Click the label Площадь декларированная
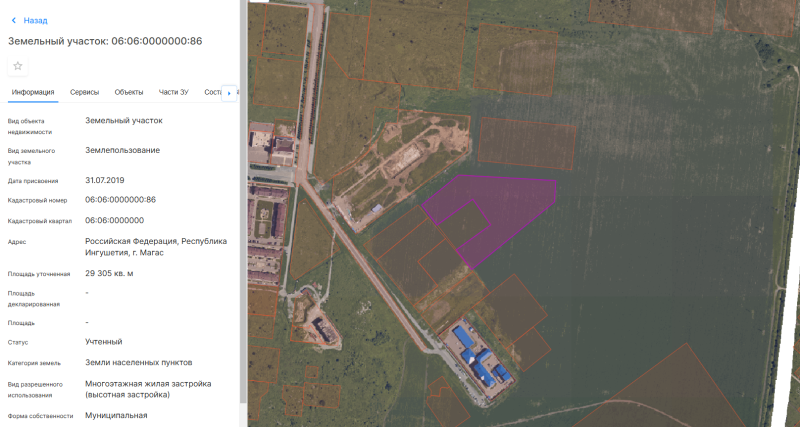 [34, 298]
